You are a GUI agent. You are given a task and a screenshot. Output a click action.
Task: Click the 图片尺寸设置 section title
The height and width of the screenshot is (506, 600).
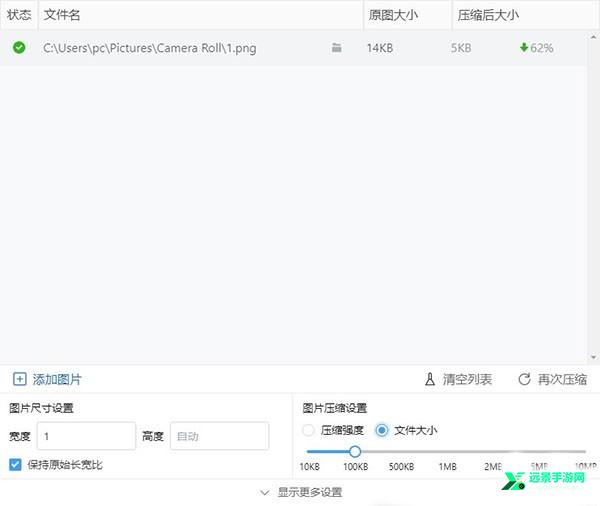pyautogui.click(x=41, y=408)
